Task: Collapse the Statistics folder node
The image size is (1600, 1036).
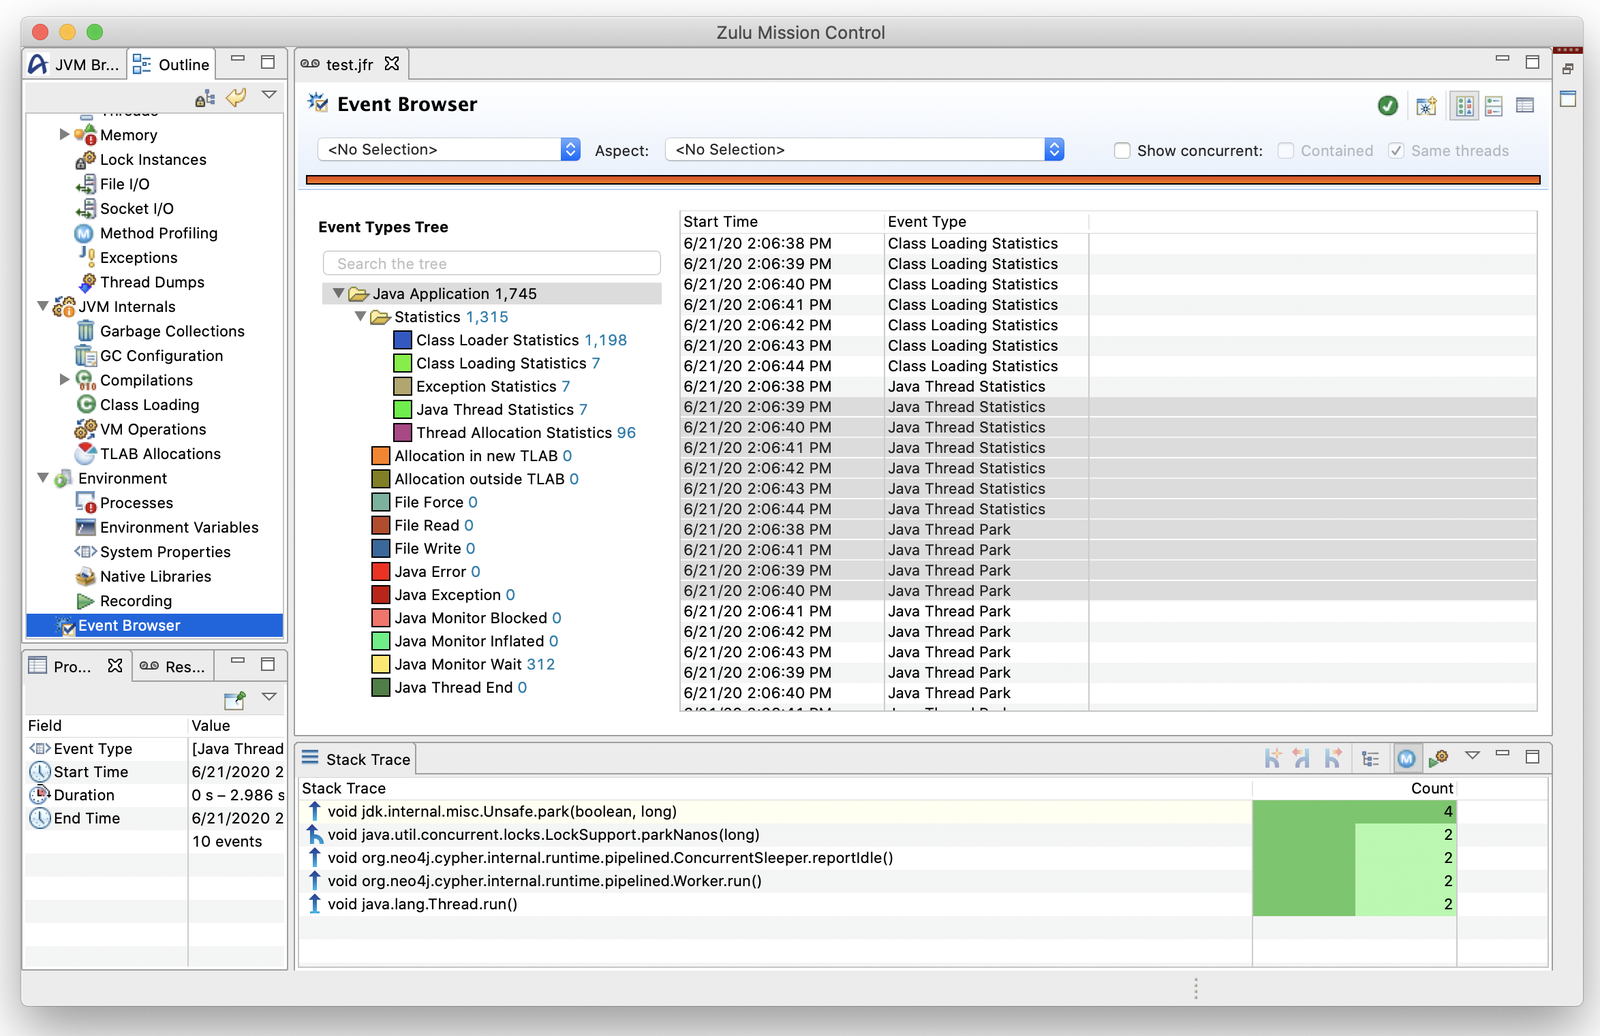Action: pyautogui.click(x=360, y=316)
